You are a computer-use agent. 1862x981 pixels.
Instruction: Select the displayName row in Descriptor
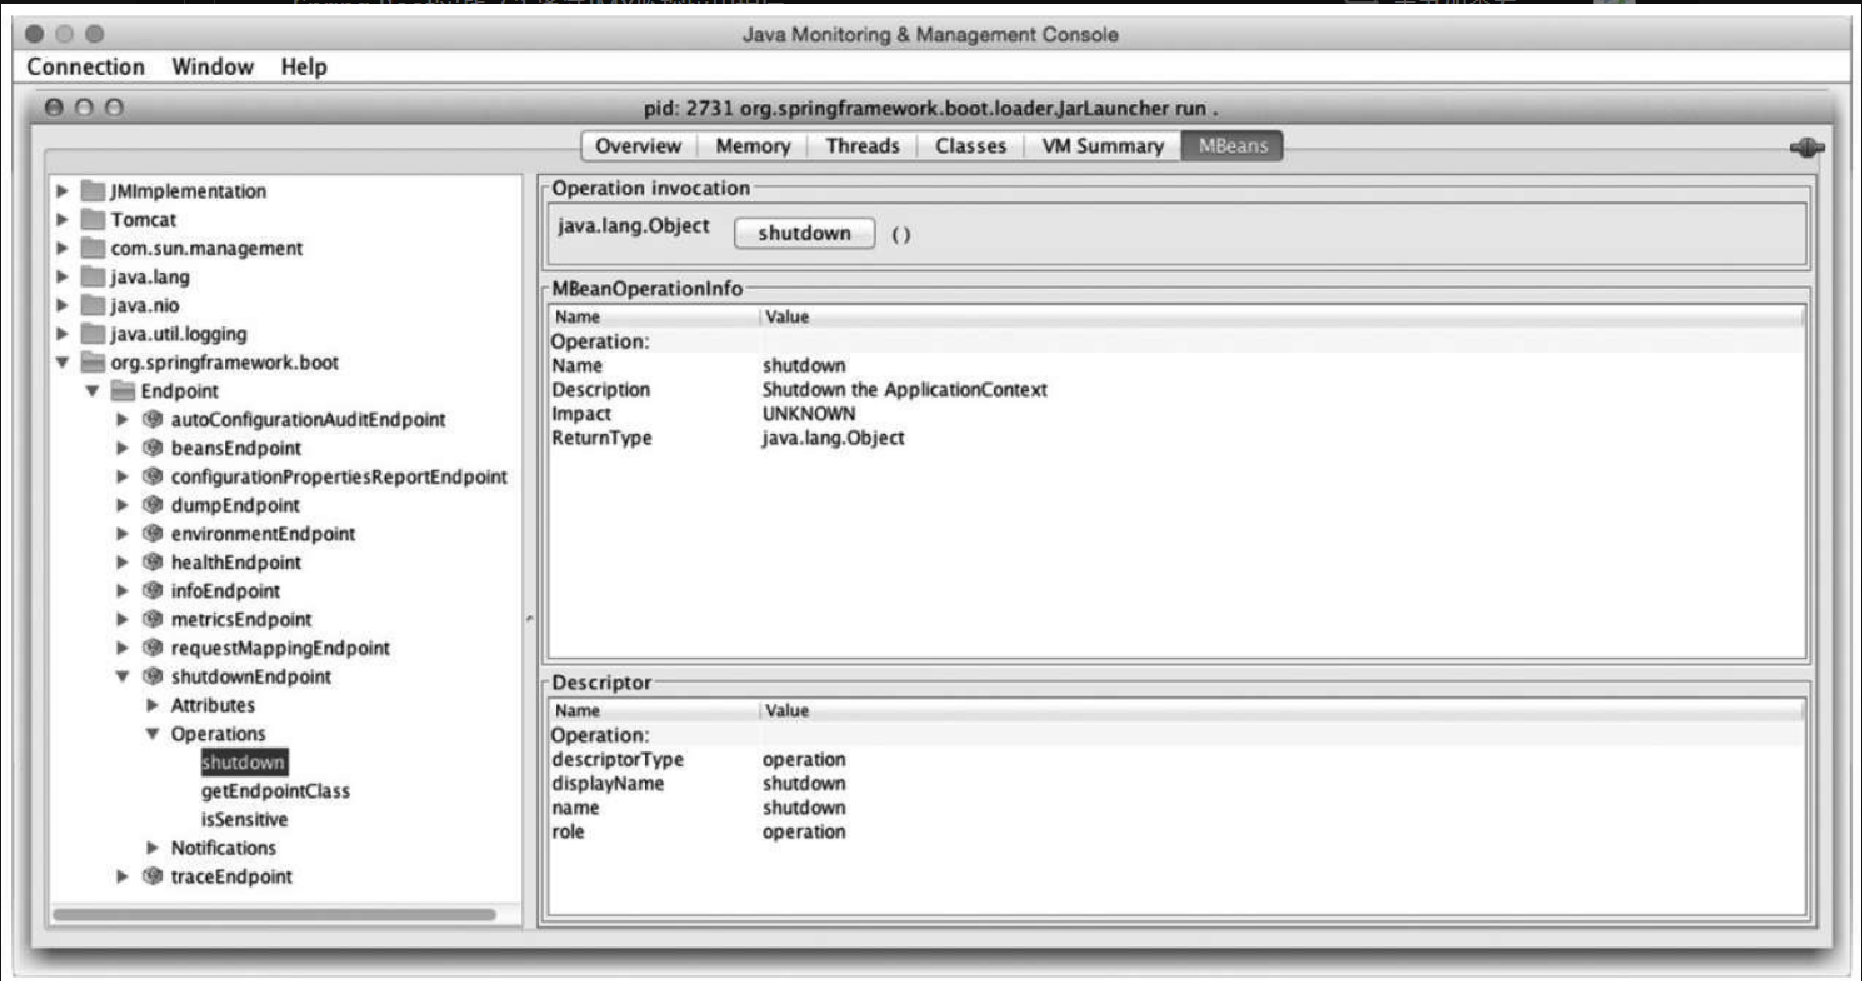click(x=1177, y=784)
